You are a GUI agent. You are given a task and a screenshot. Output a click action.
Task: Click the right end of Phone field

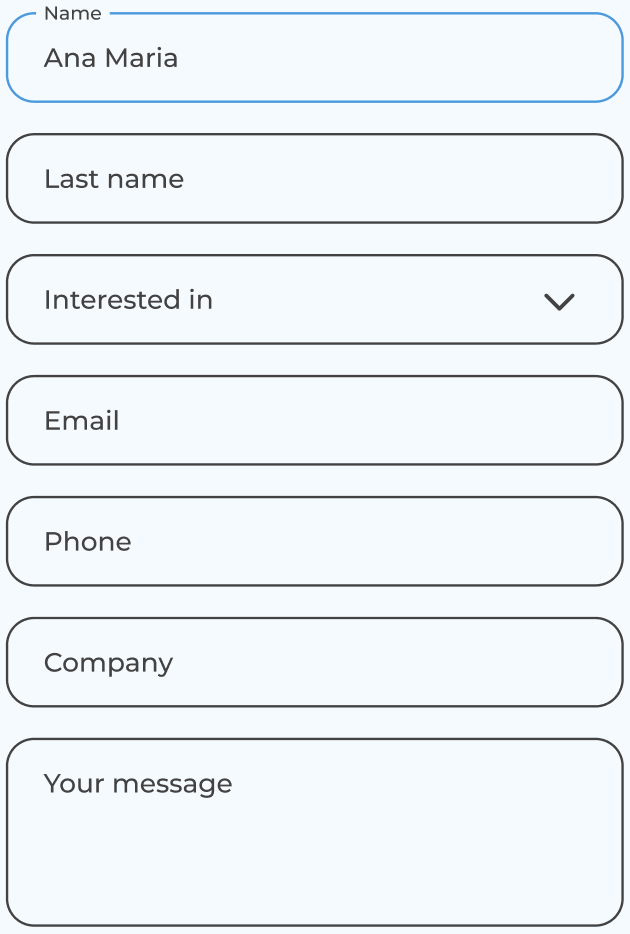coord(590,542)
